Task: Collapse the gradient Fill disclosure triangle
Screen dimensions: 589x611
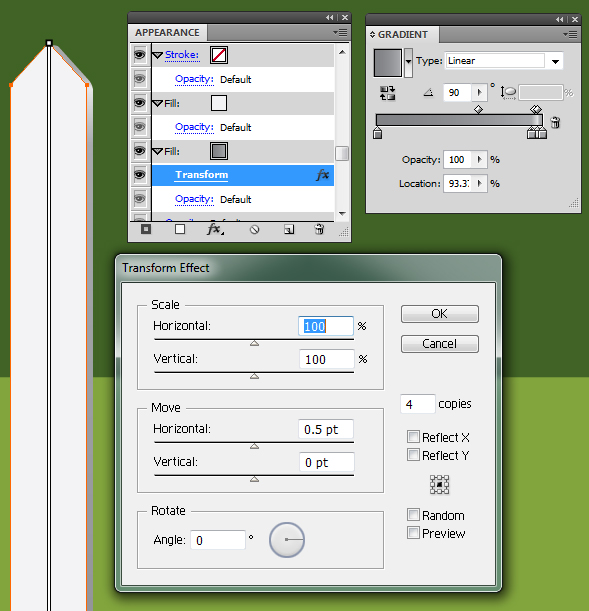Action: [157, 152]
